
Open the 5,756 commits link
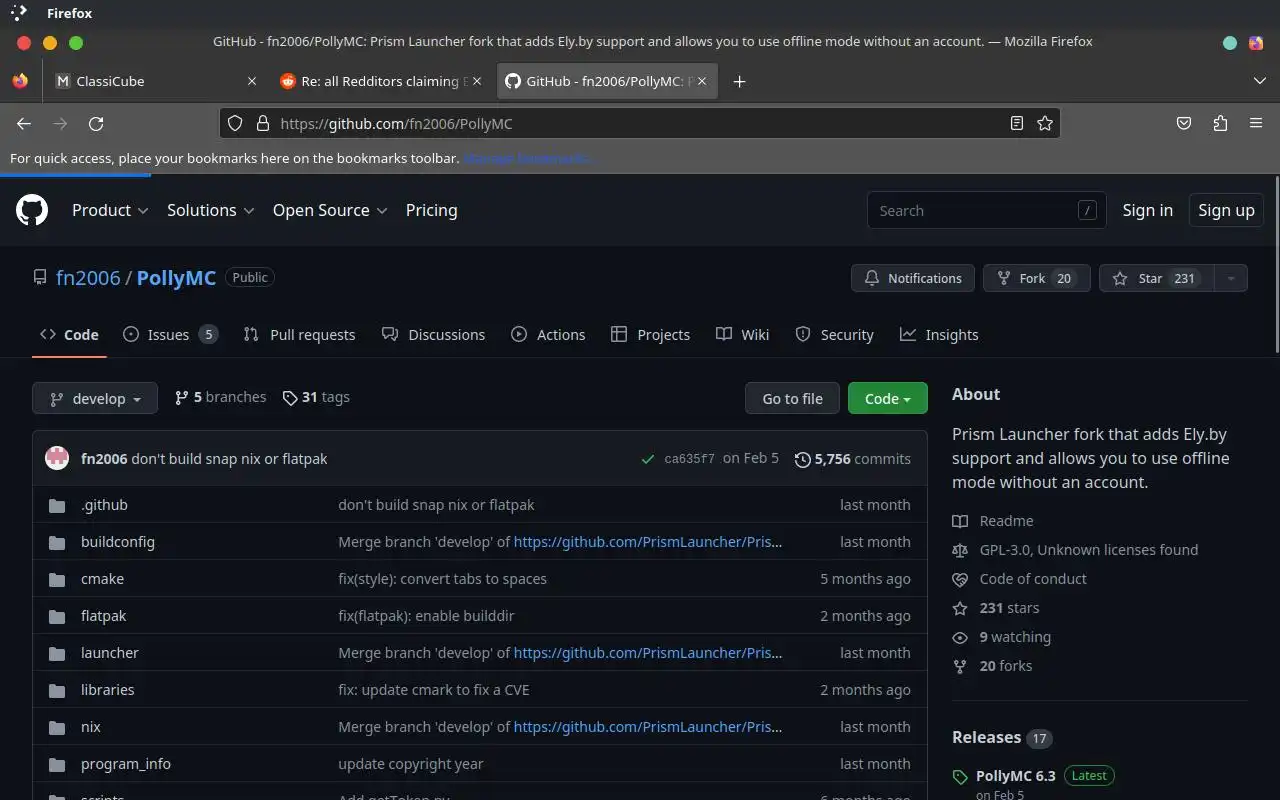pos(853,459)
